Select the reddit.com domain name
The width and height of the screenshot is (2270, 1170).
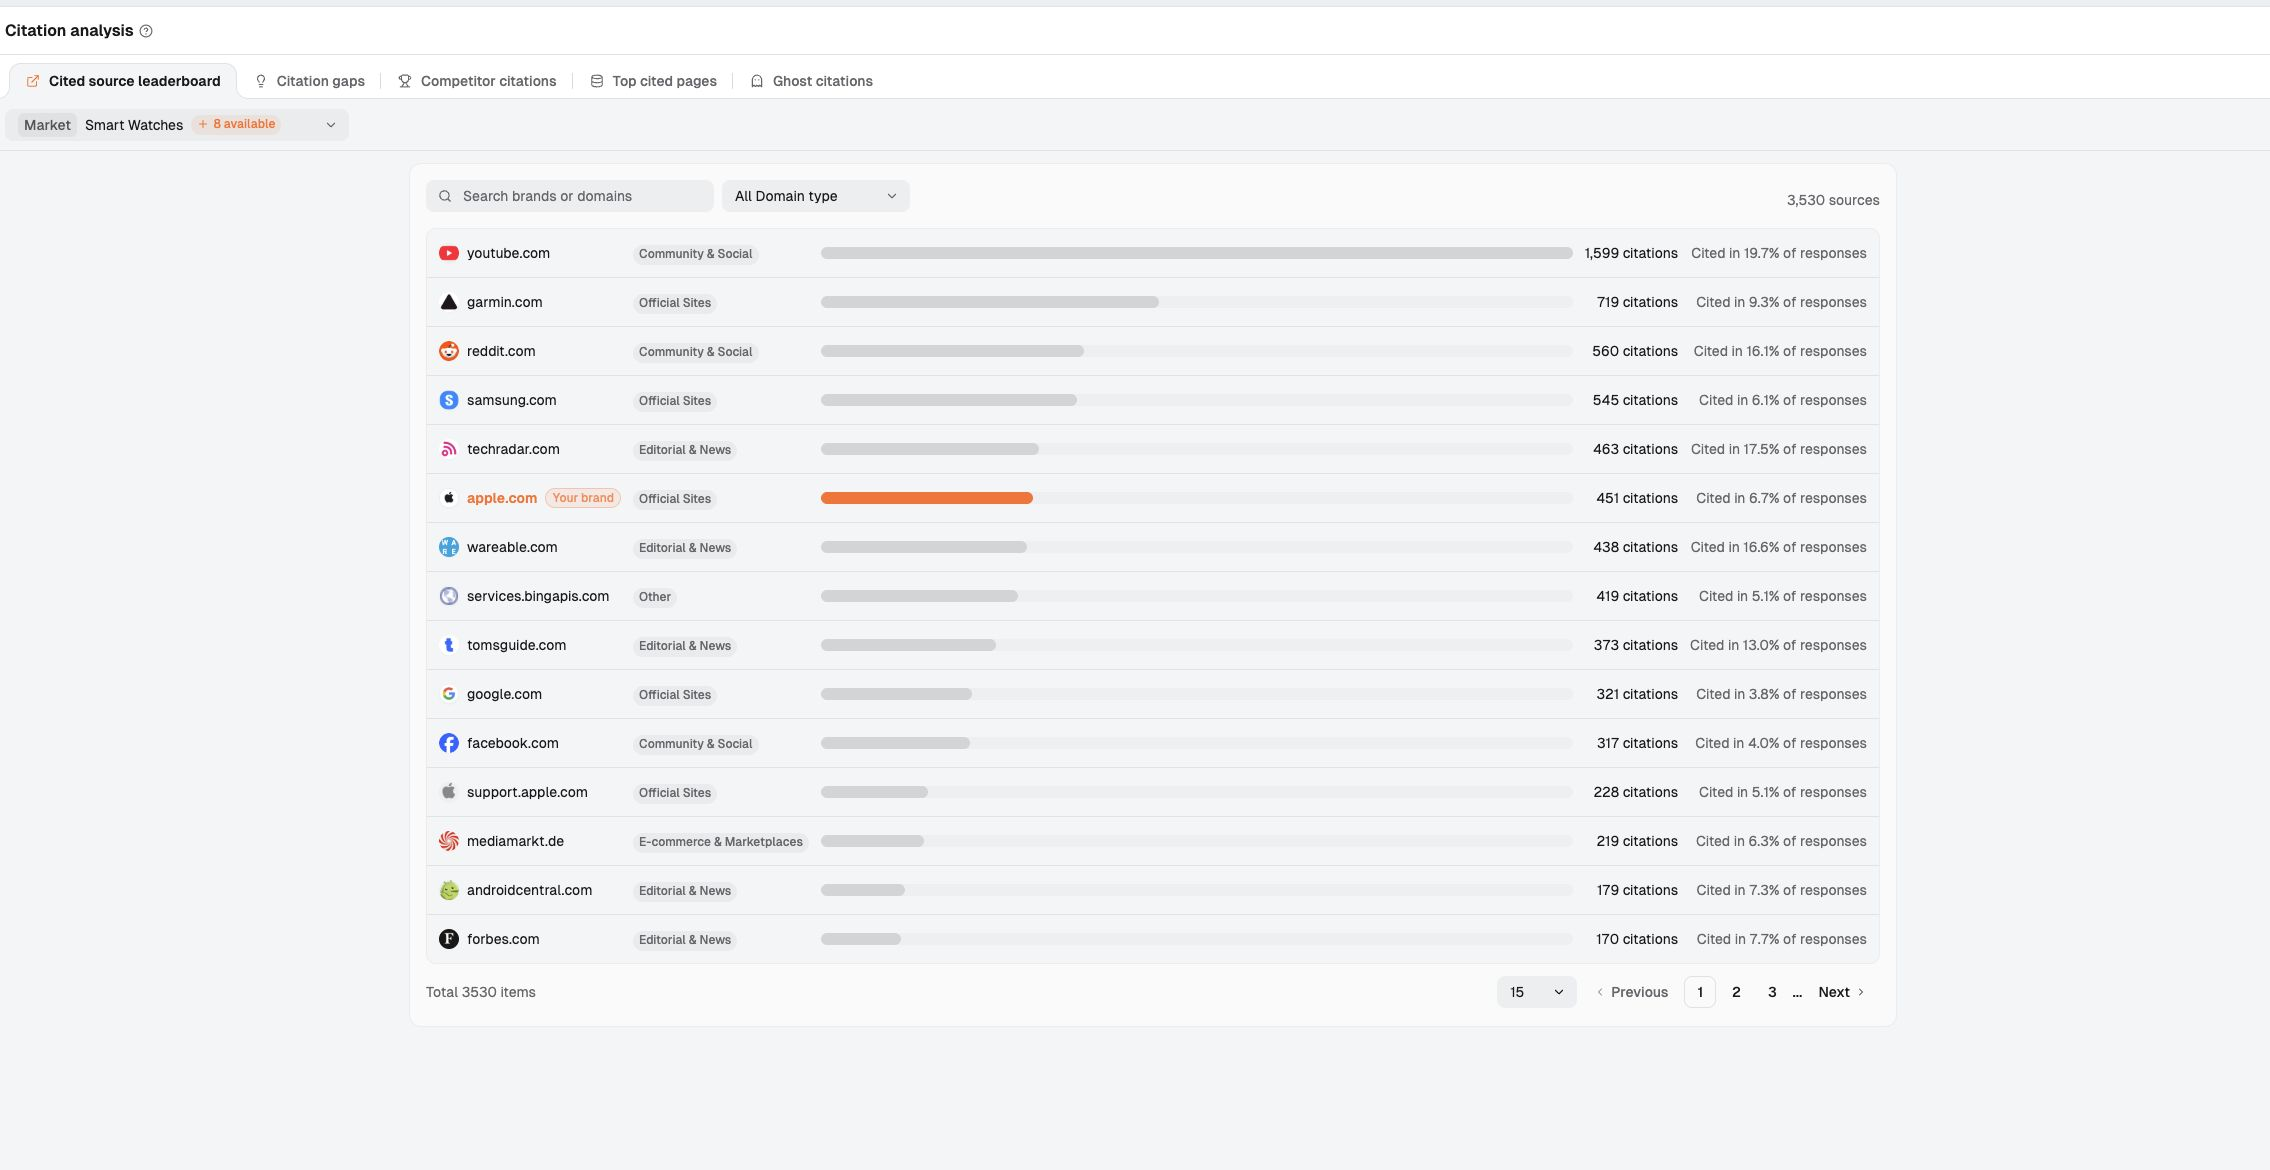coord(501,351)
